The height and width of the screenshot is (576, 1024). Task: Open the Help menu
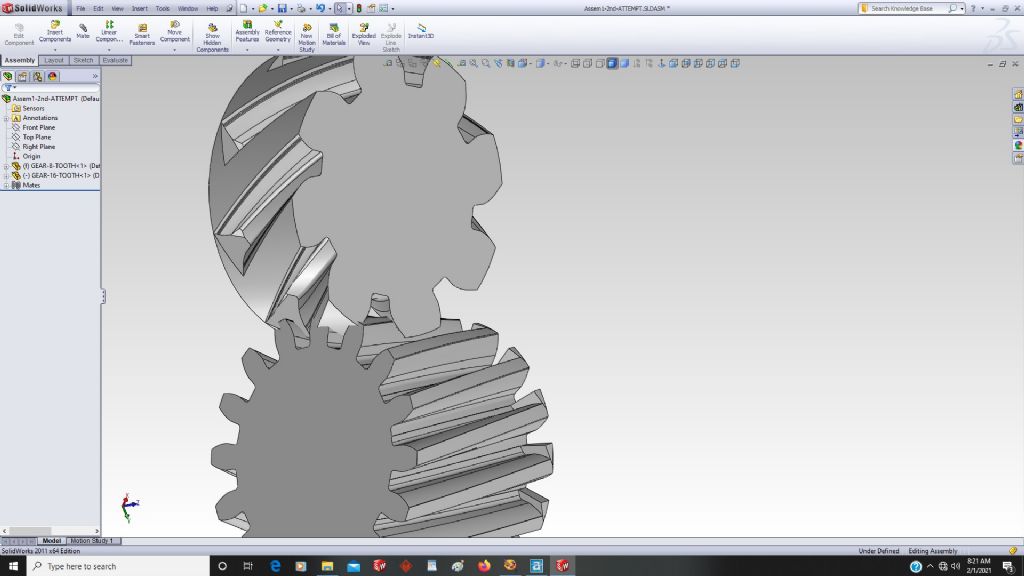212,8
